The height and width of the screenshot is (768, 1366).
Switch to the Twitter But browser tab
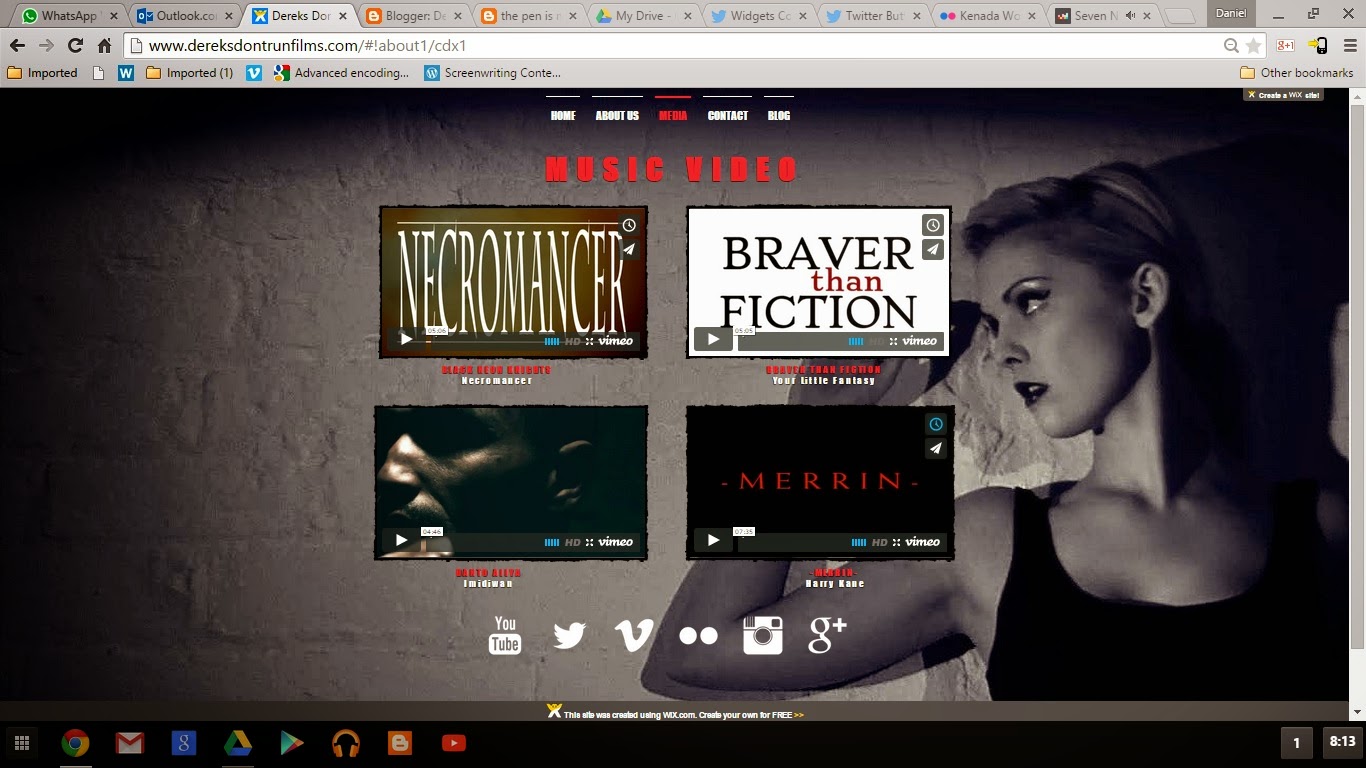(874, 16)
